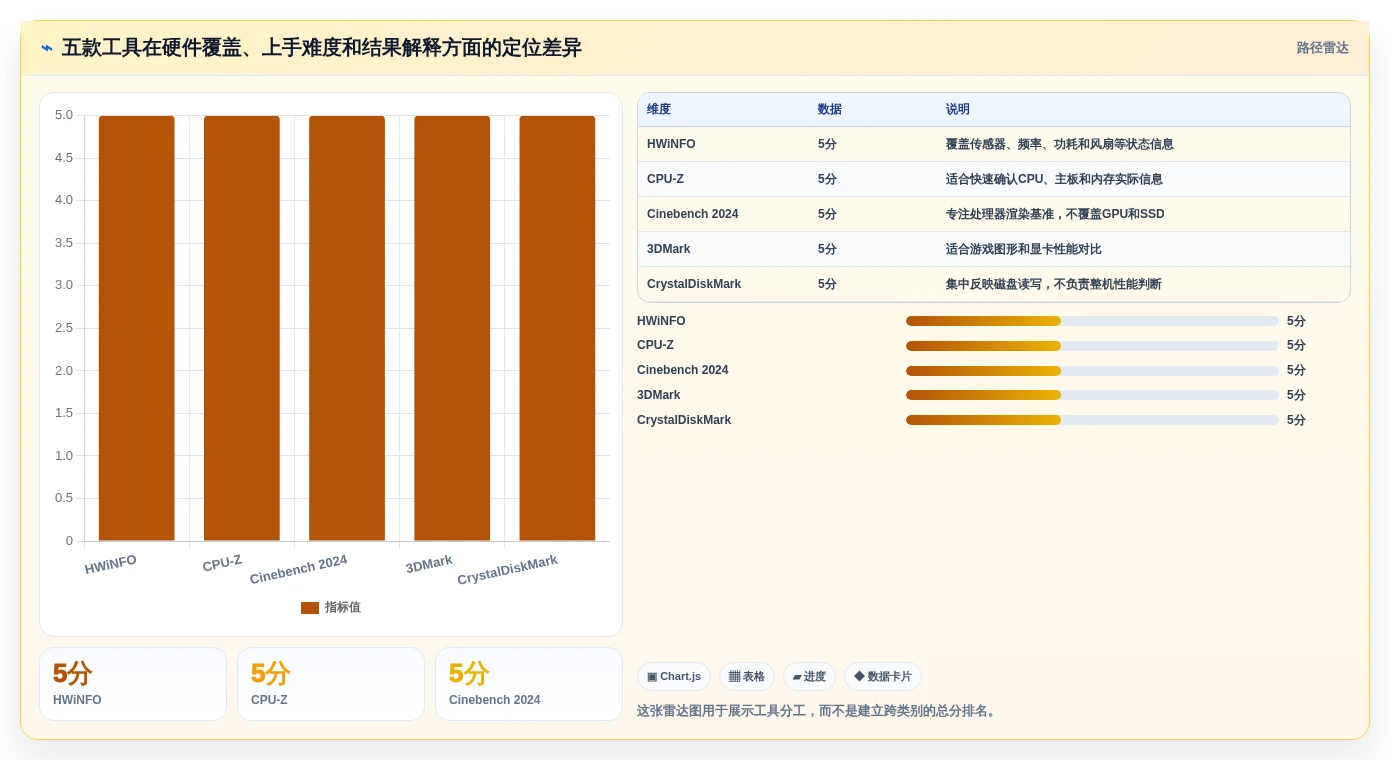Click the 路径雷达 label in header
The height and width of the screenshot is (760, 1390).
(1322, 48)
